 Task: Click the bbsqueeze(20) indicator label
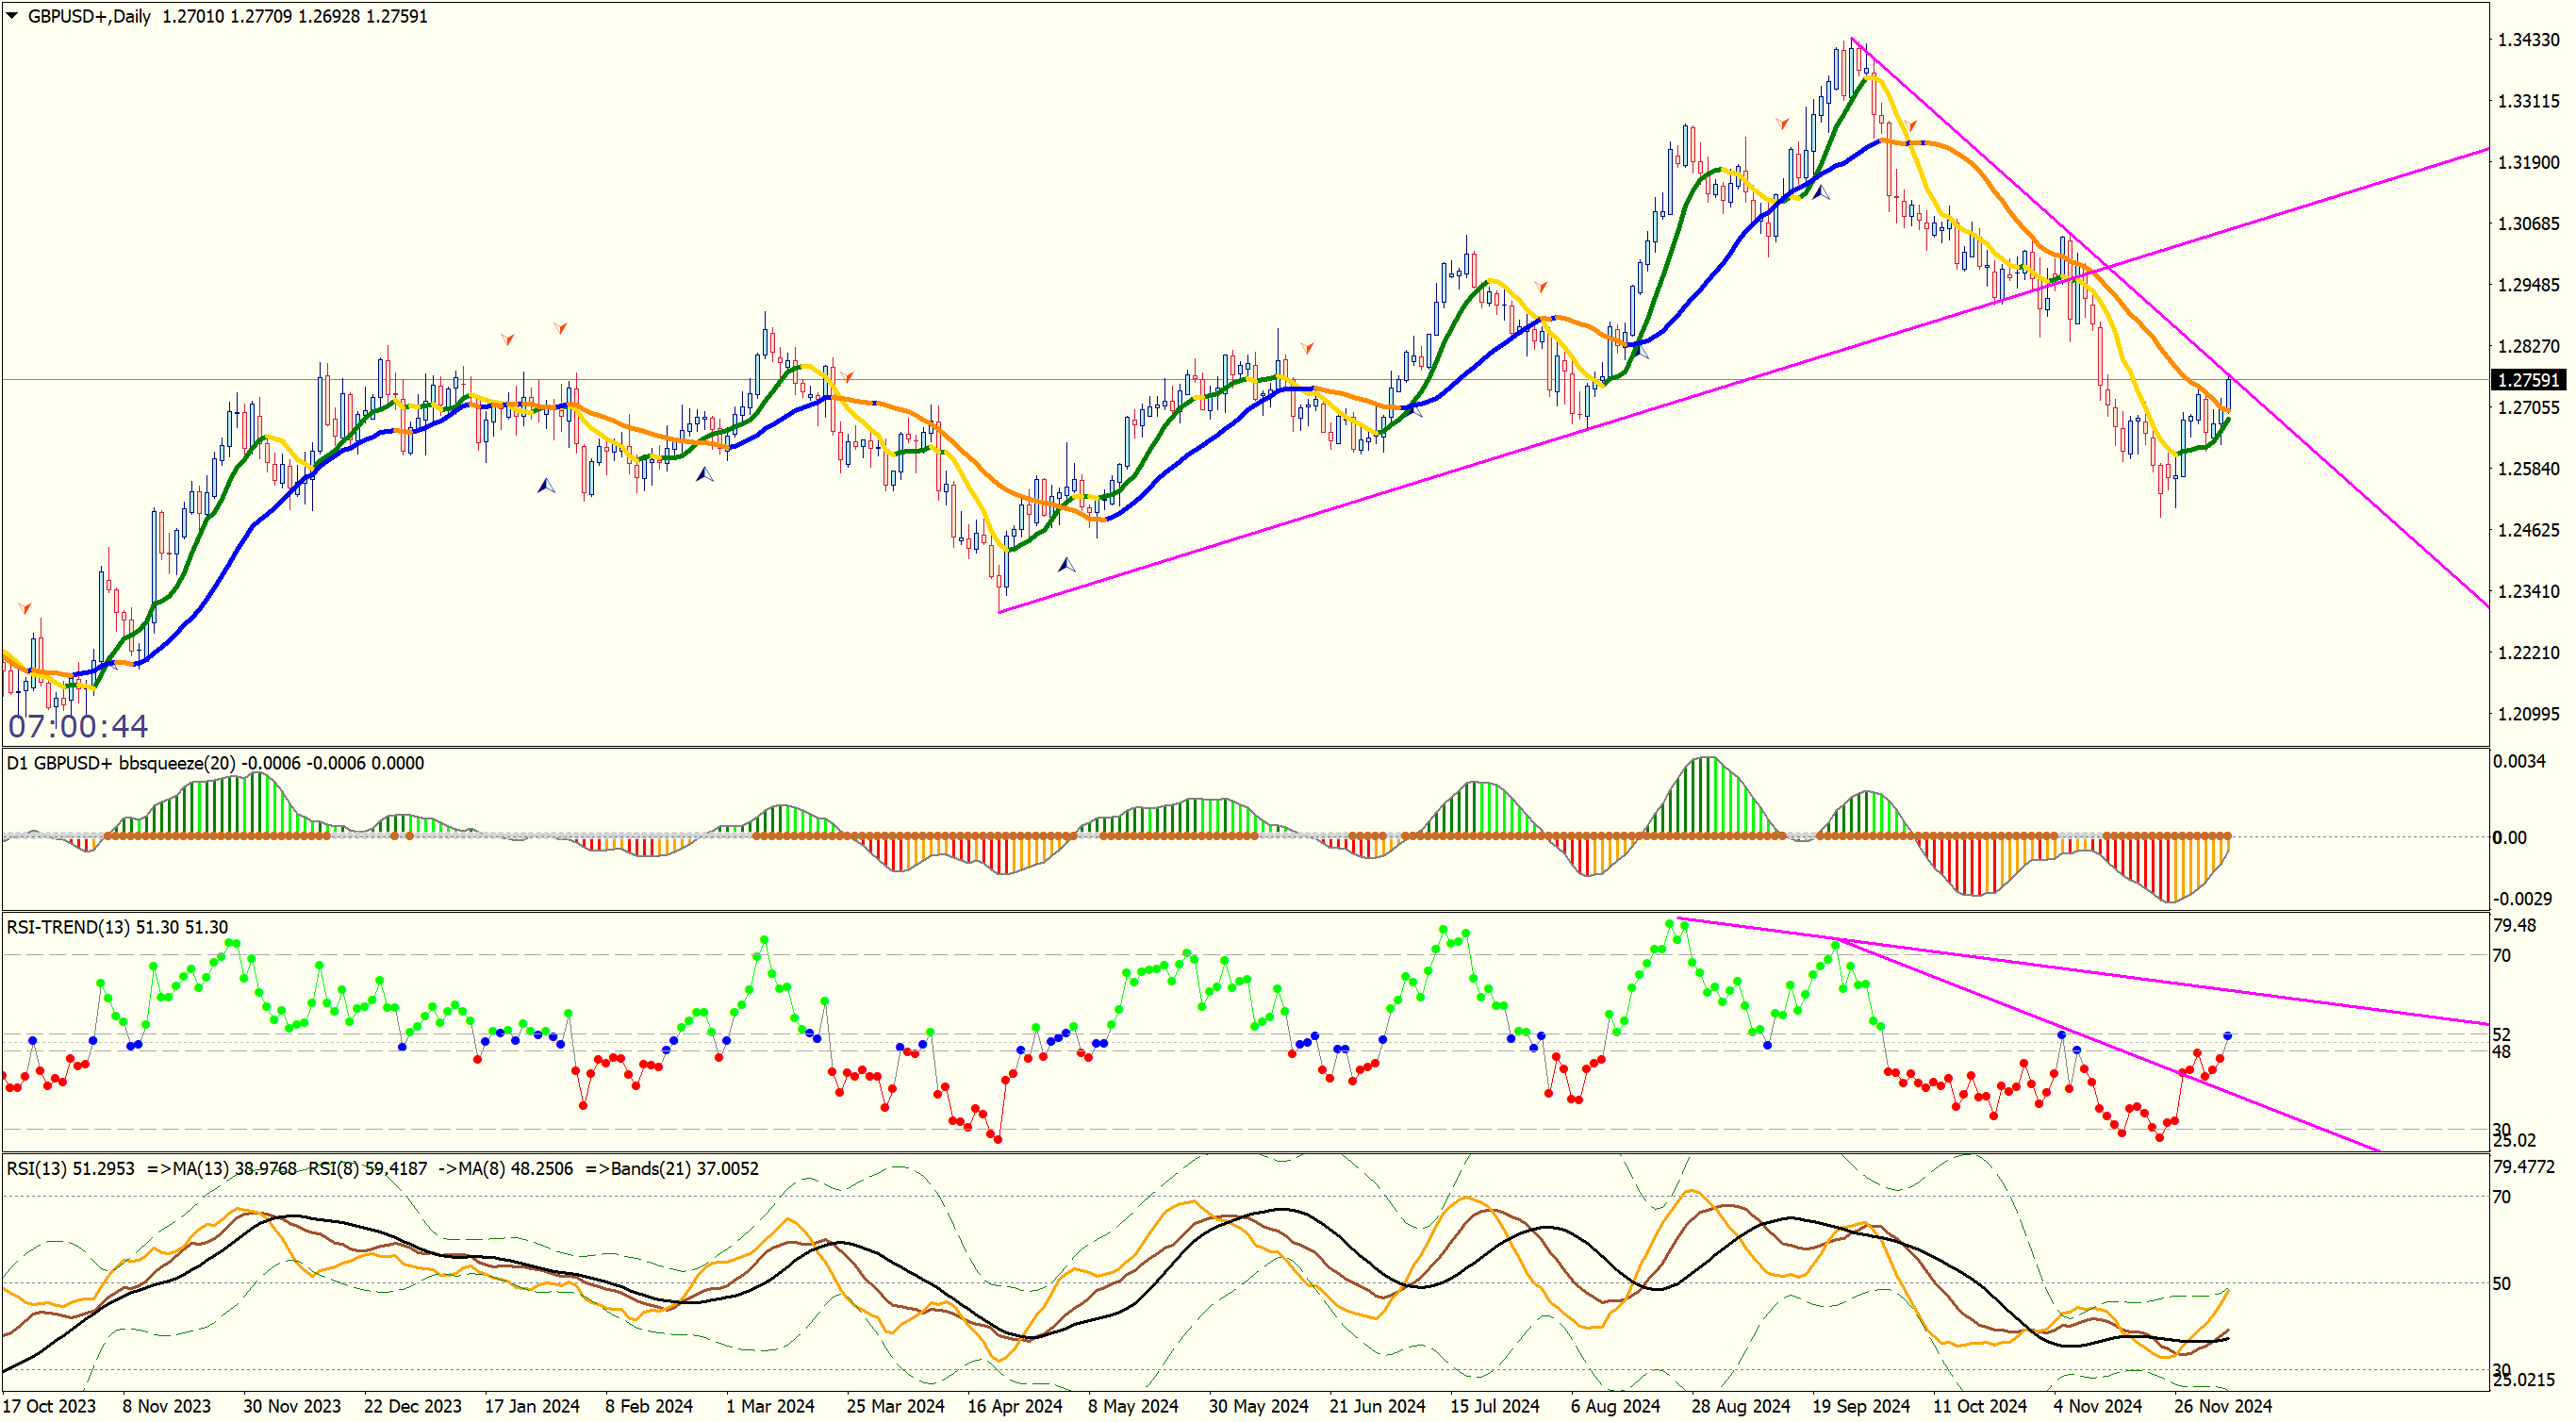tap(177, 763)
